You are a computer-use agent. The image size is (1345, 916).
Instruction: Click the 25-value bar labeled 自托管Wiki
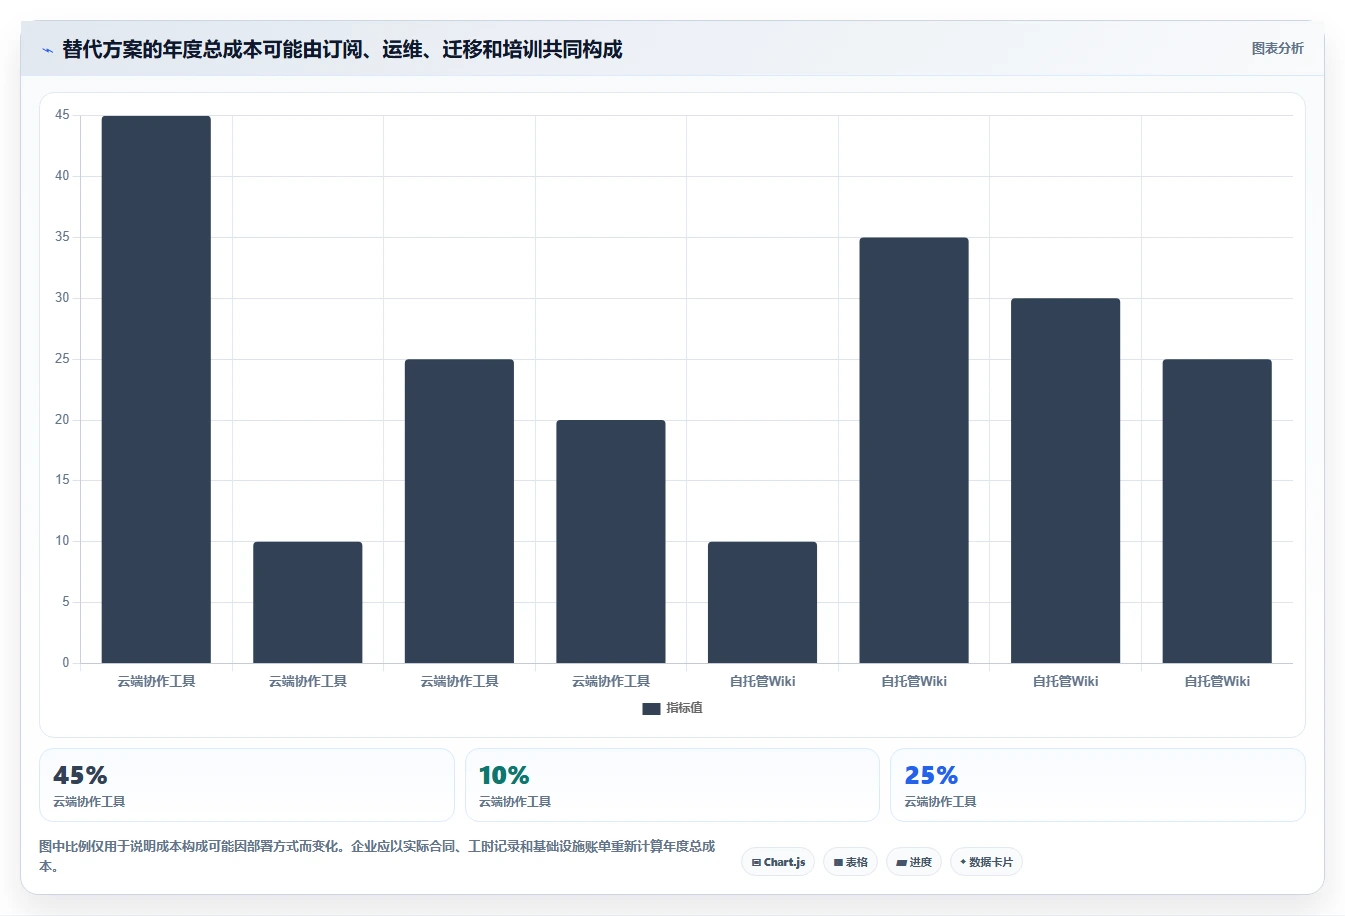click(1217, 511)
